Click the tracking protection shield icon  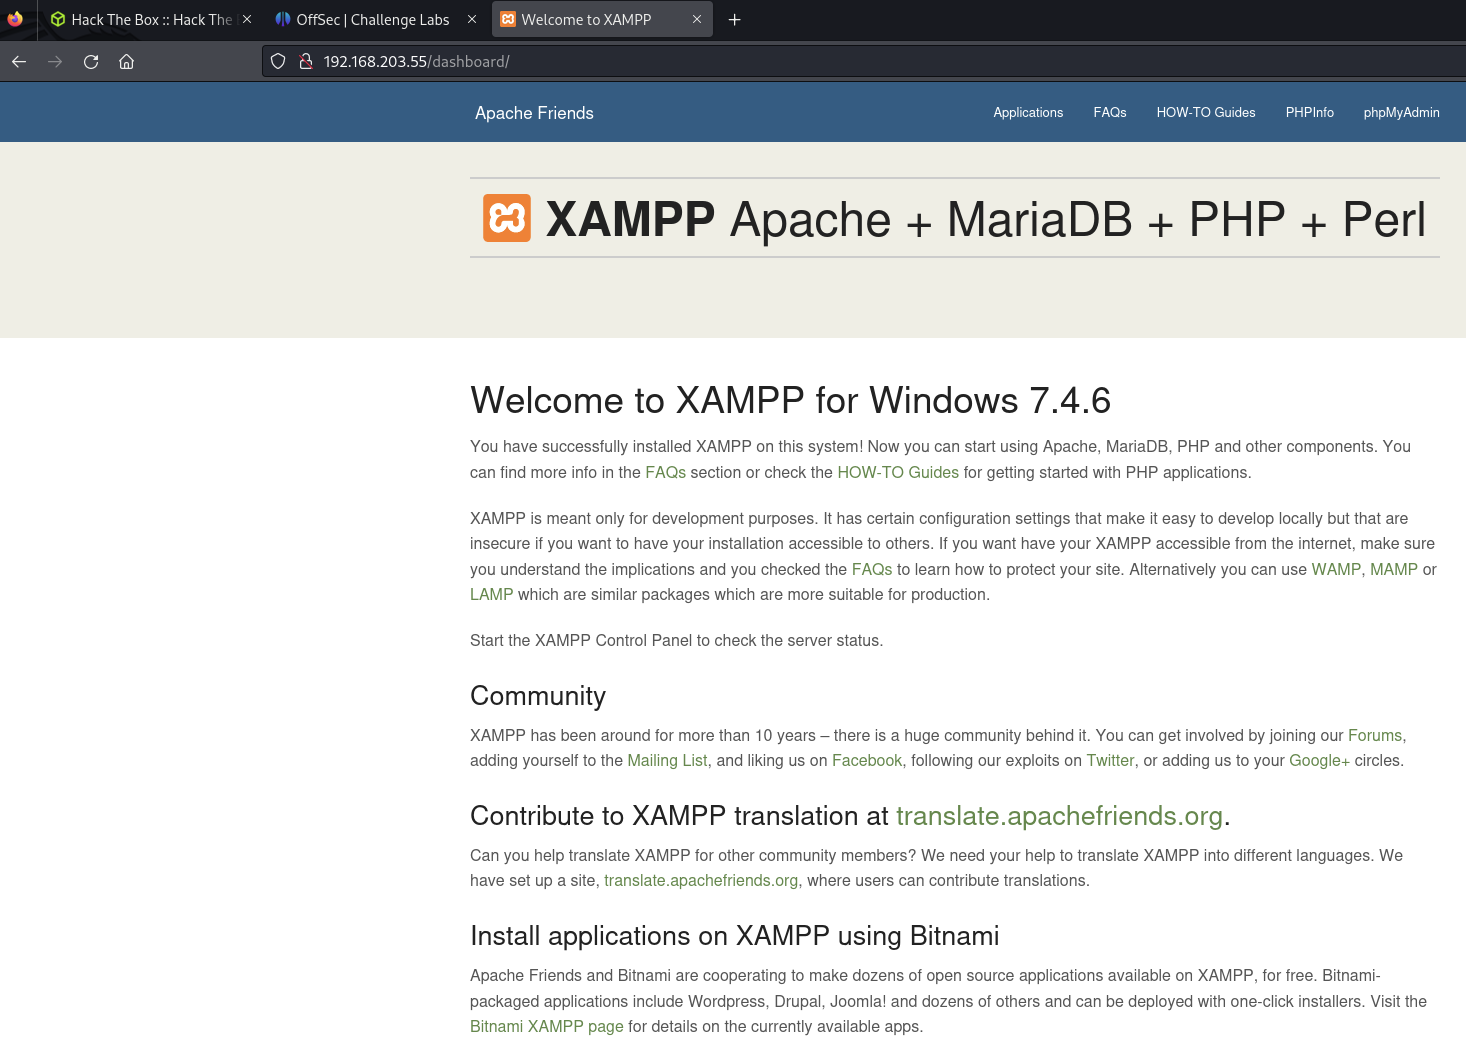[x=279, y=62]
